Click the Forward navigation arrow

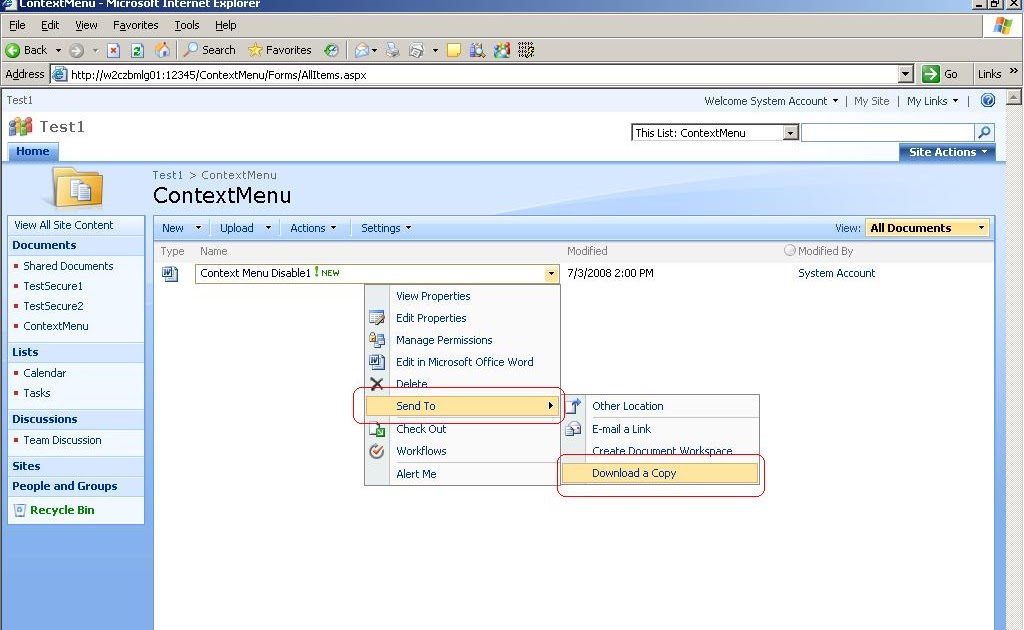point(76,50)
